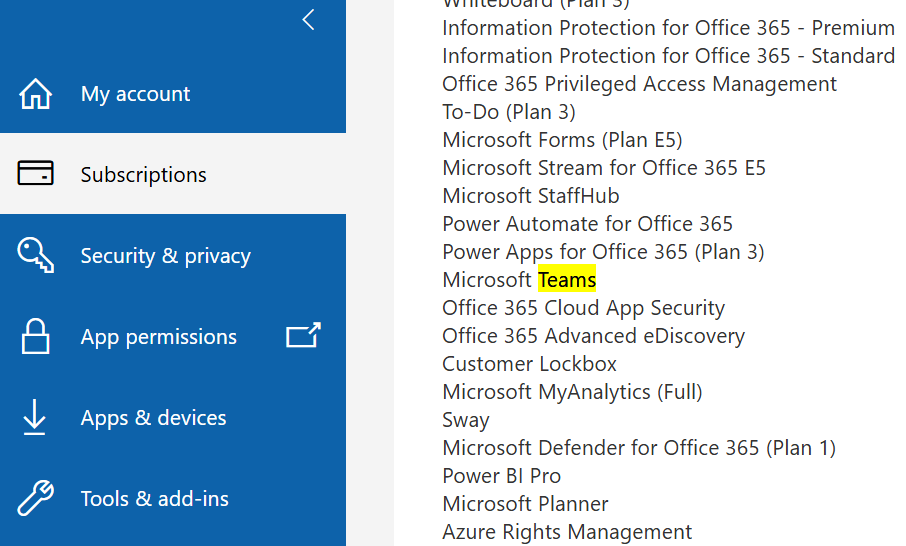This screenshot has height=546, width=906.
Task: Click the external link icon next to App permissions
Action: [303, 335]
